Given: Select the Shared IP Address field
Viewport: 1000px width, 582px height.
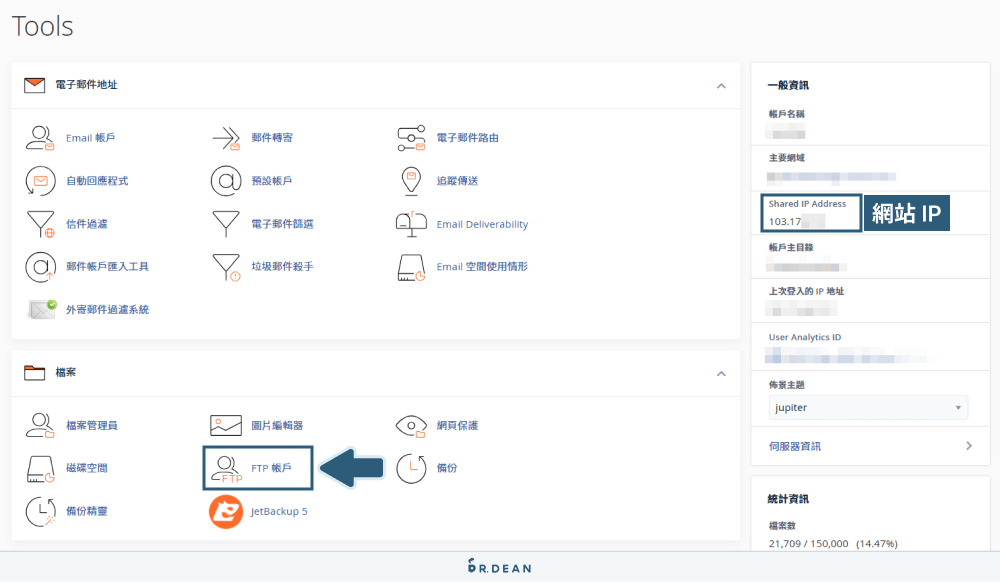Looking at the screenshot, I should [809, 213].
